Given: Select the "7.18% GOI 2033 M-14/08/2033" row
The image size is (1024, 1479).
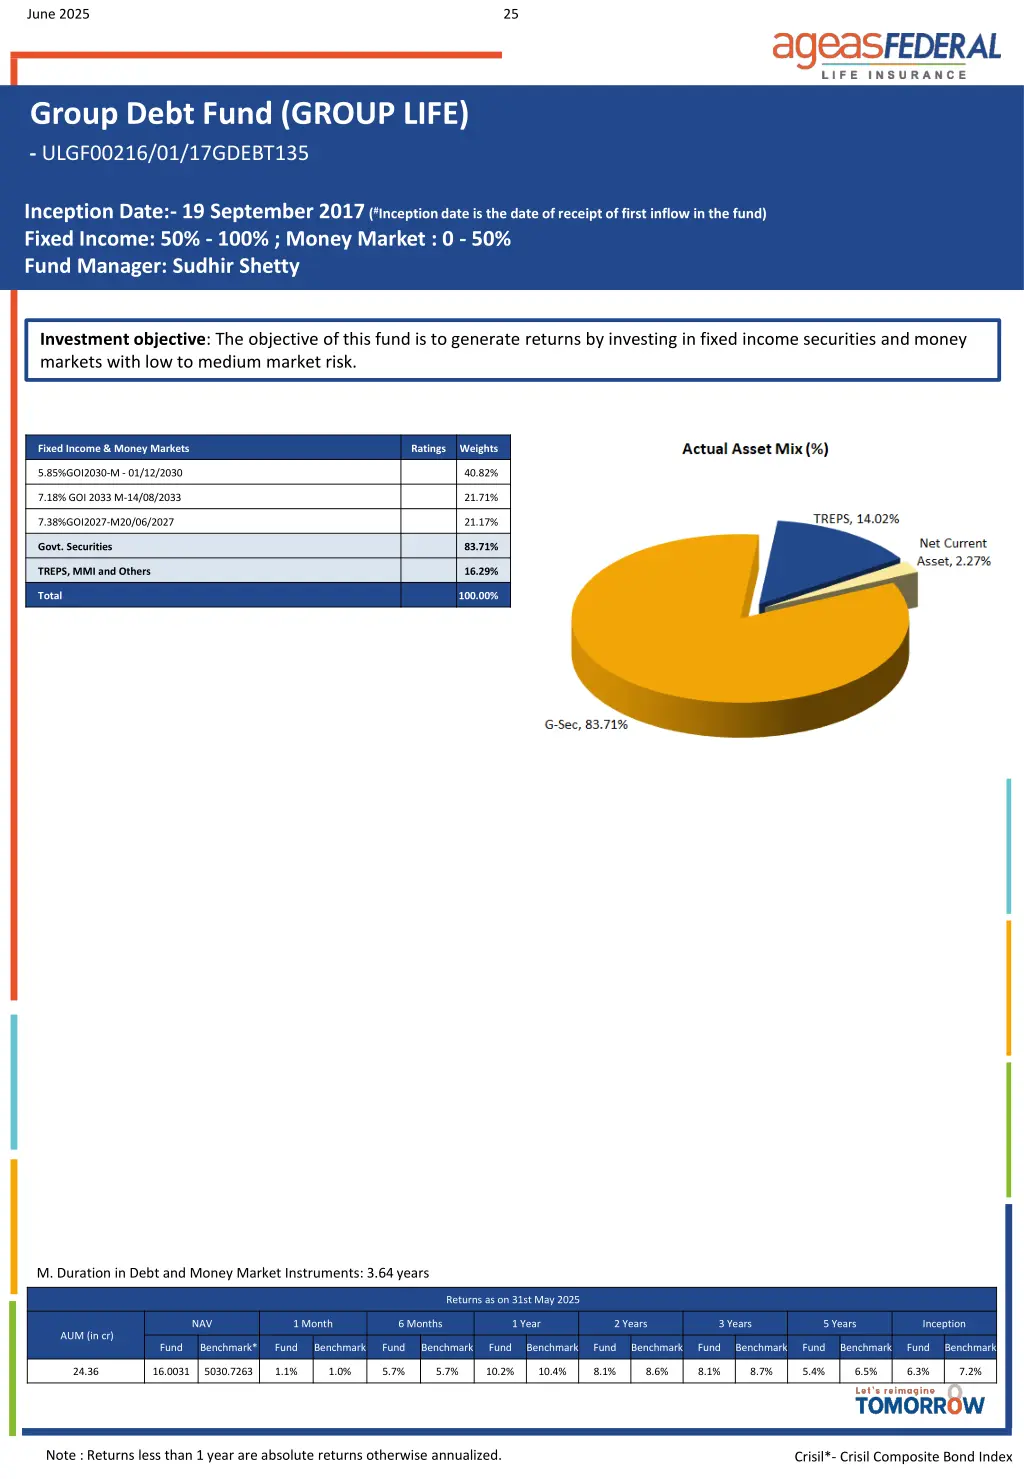Looking at the screenshot, I should tap(268, 497).
